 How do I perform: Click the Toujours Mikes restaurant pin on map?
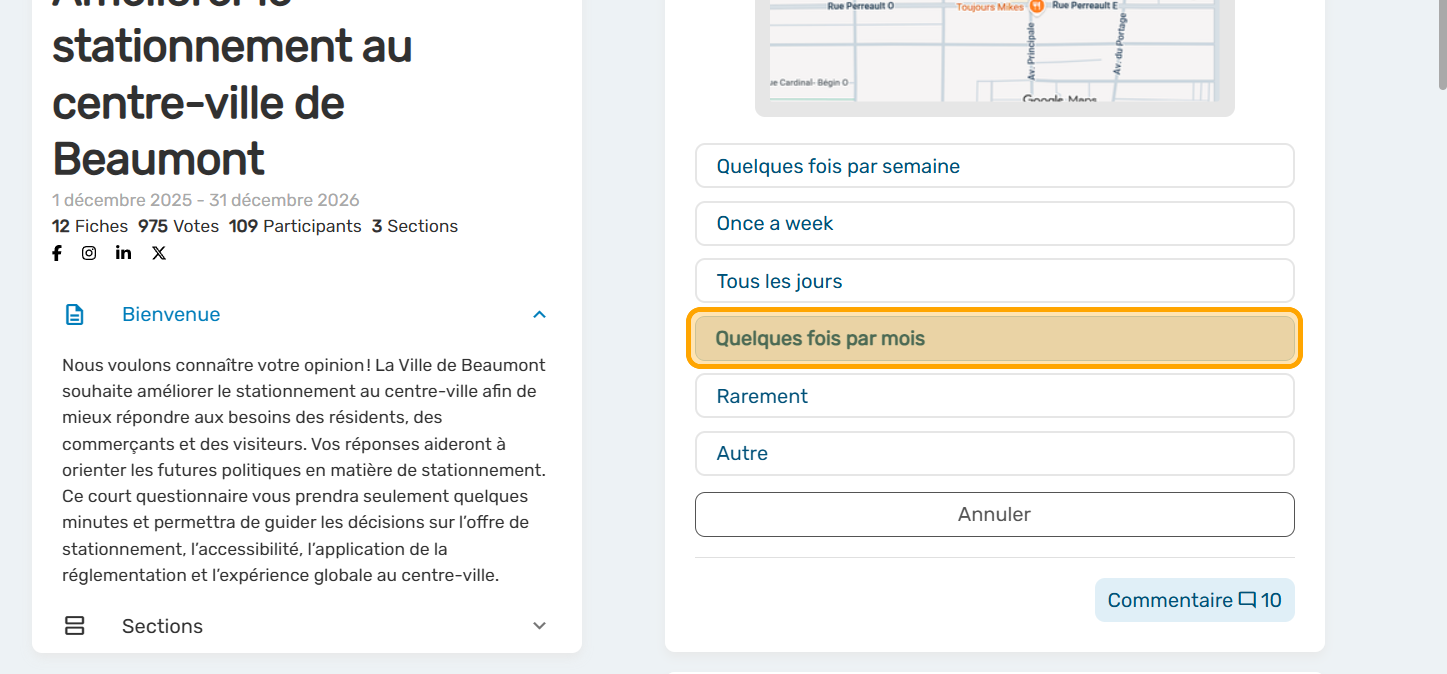coord(1037,7)
